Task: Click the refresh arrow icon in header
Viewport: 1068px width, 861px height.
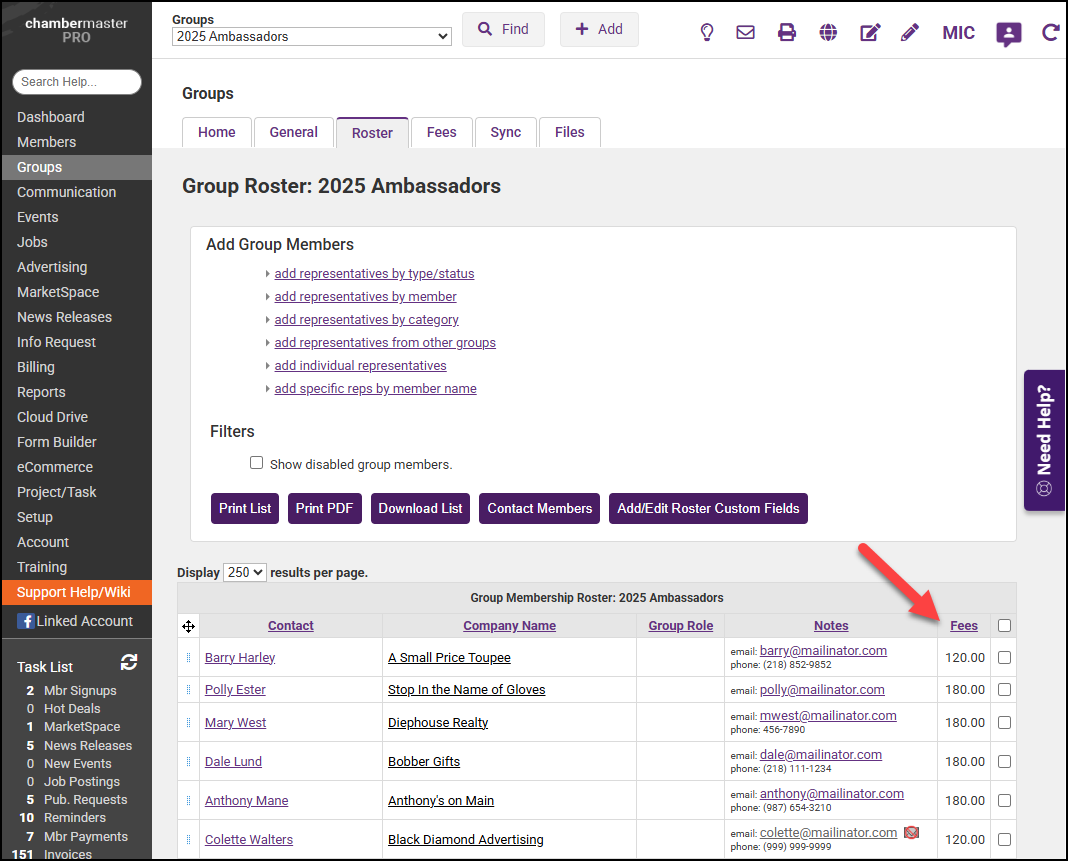Action: (1050, 32)
